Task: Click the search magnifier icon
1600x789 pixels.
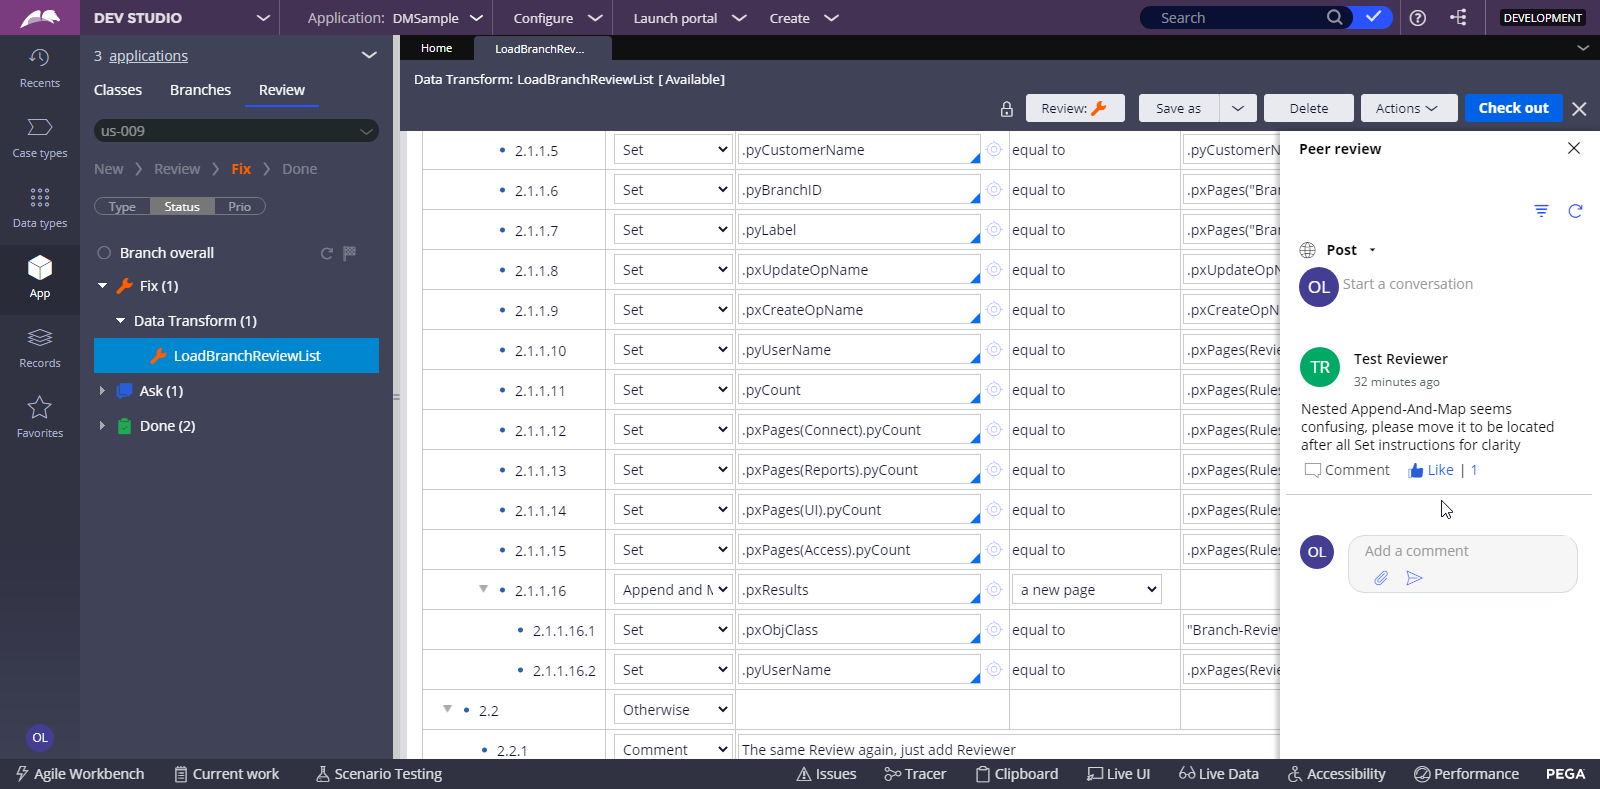Action: pos(1334,17)
